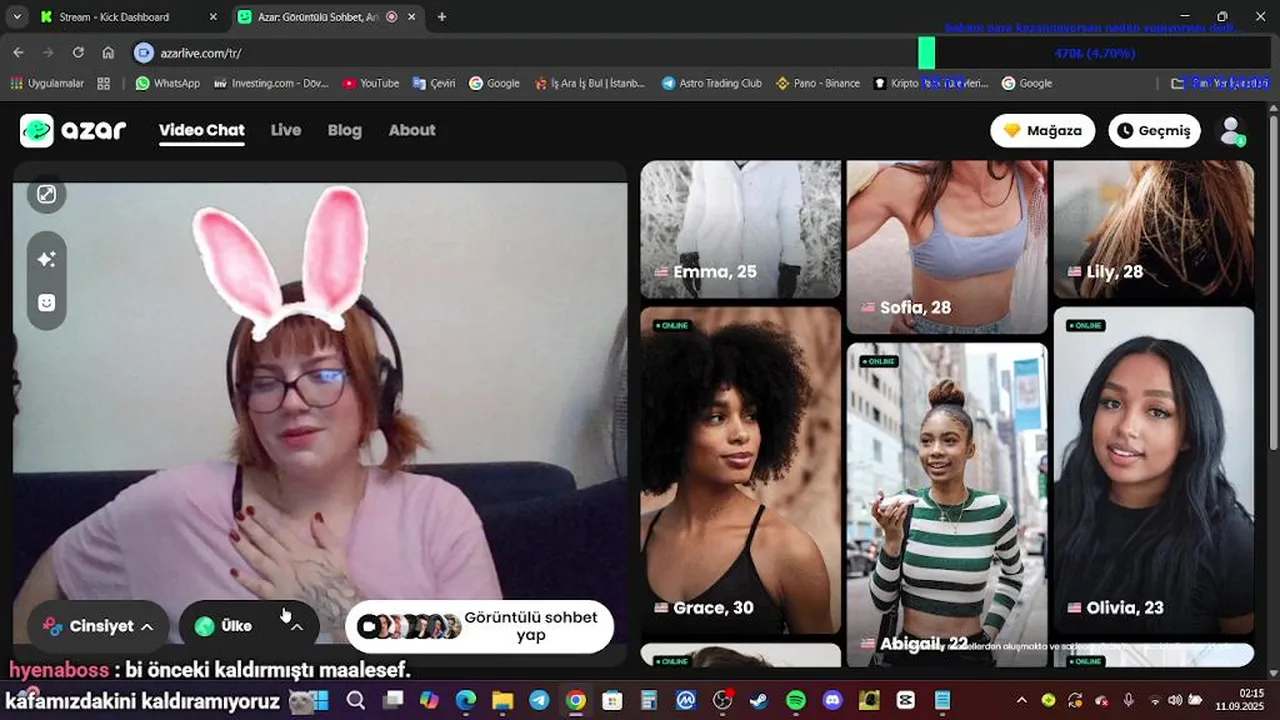Open Uygulamalar apps shortcut
The width and height of the screenshot is (1280, 720).
pos(47,84)
